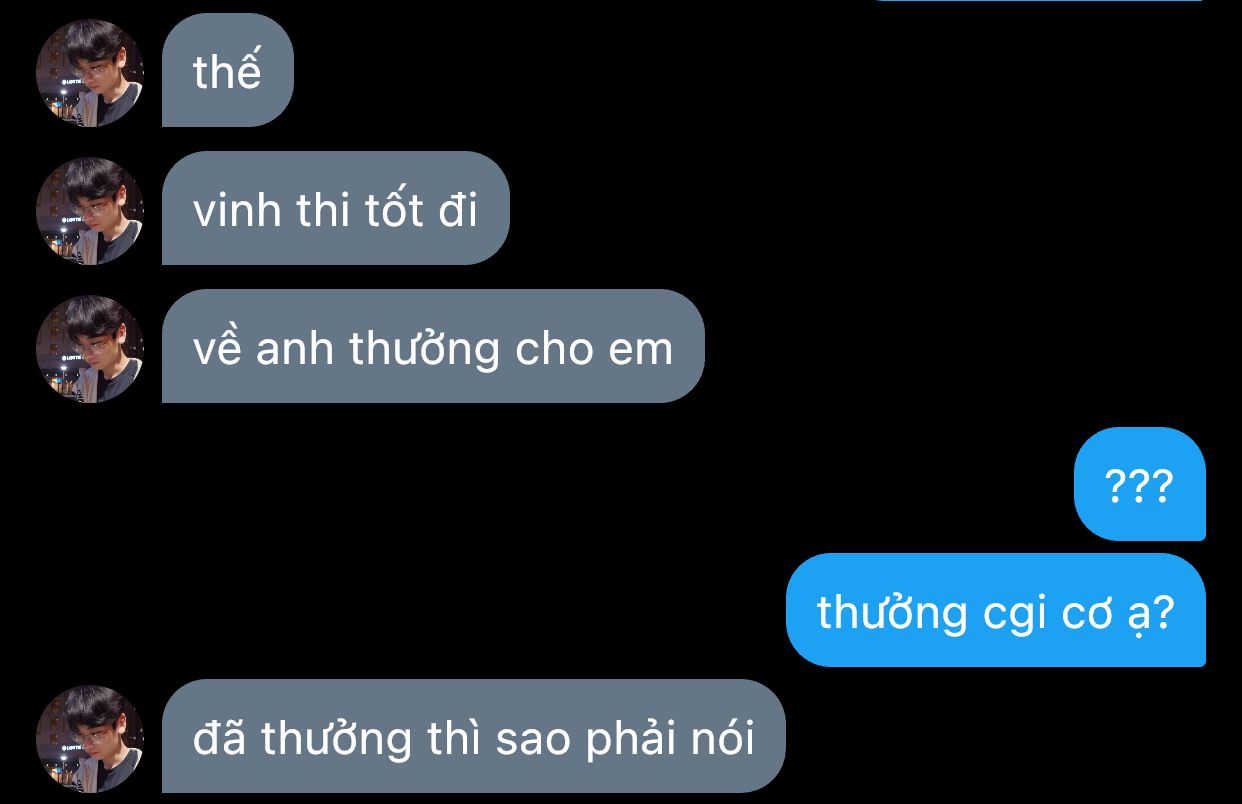Image resolution: width=1242 pixels, height=804 pixels.
Task: Tap the profile picture next to "vinh thi tốt đi"
Action: pyautogui.click(x=90, y=211)
